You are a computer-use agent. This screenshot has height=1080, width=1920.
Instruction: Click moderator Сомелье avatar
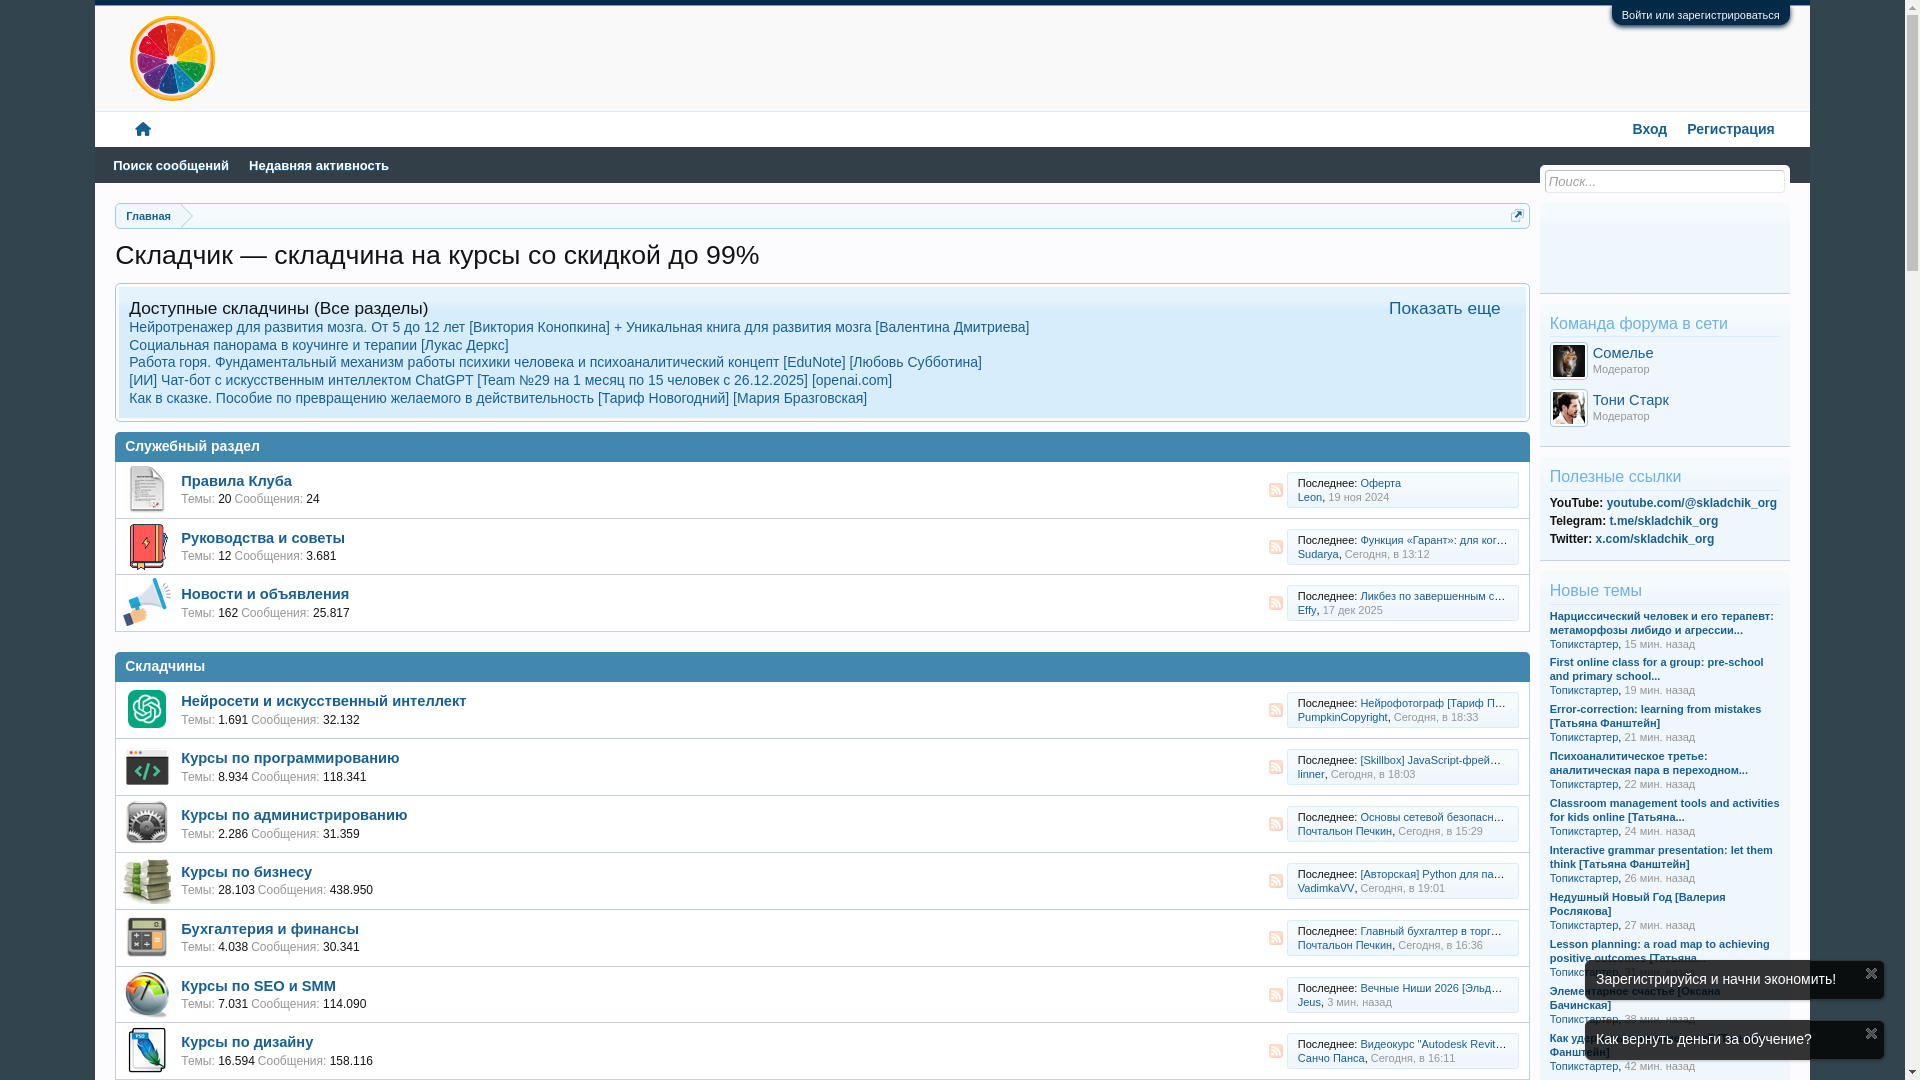point(1568,361)
